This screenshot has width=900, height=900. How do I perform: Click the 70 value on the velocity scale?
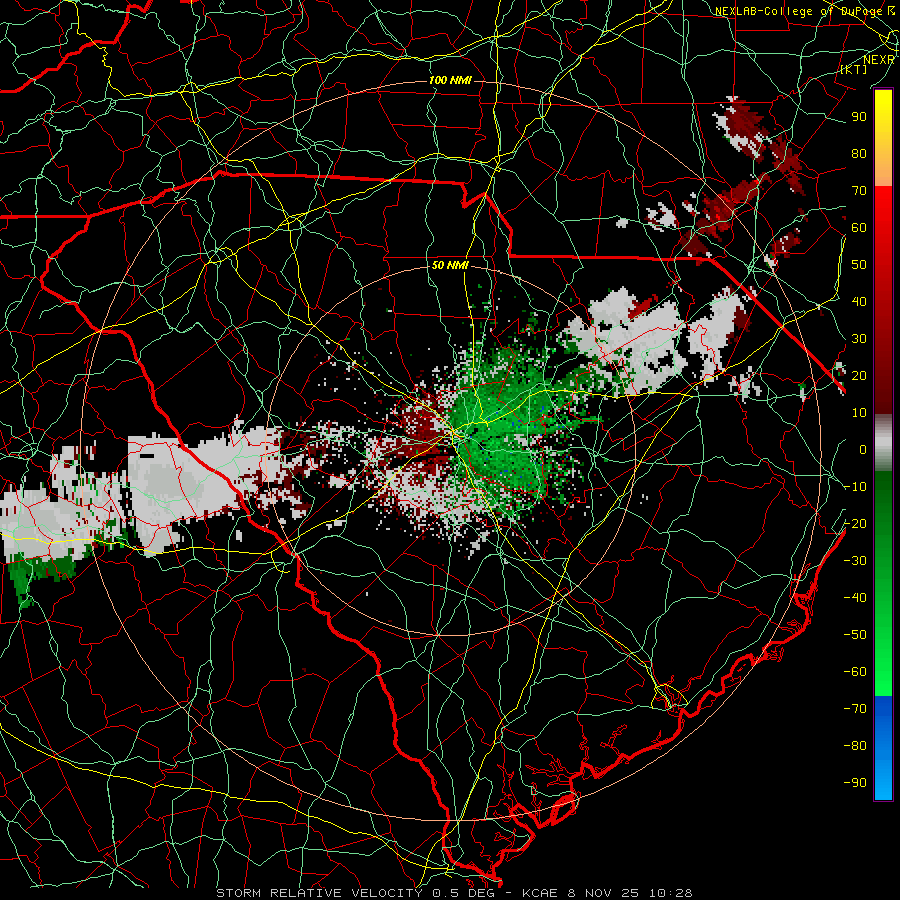pyautogui.click(x=859, y=191)
